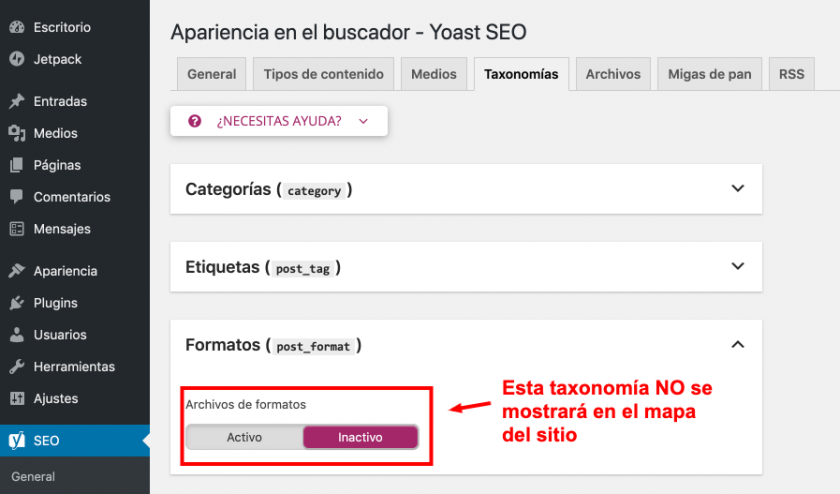Viewport: 840px width, 494px height.
Task: Open the RSS tab
Action: coord(791,74)
